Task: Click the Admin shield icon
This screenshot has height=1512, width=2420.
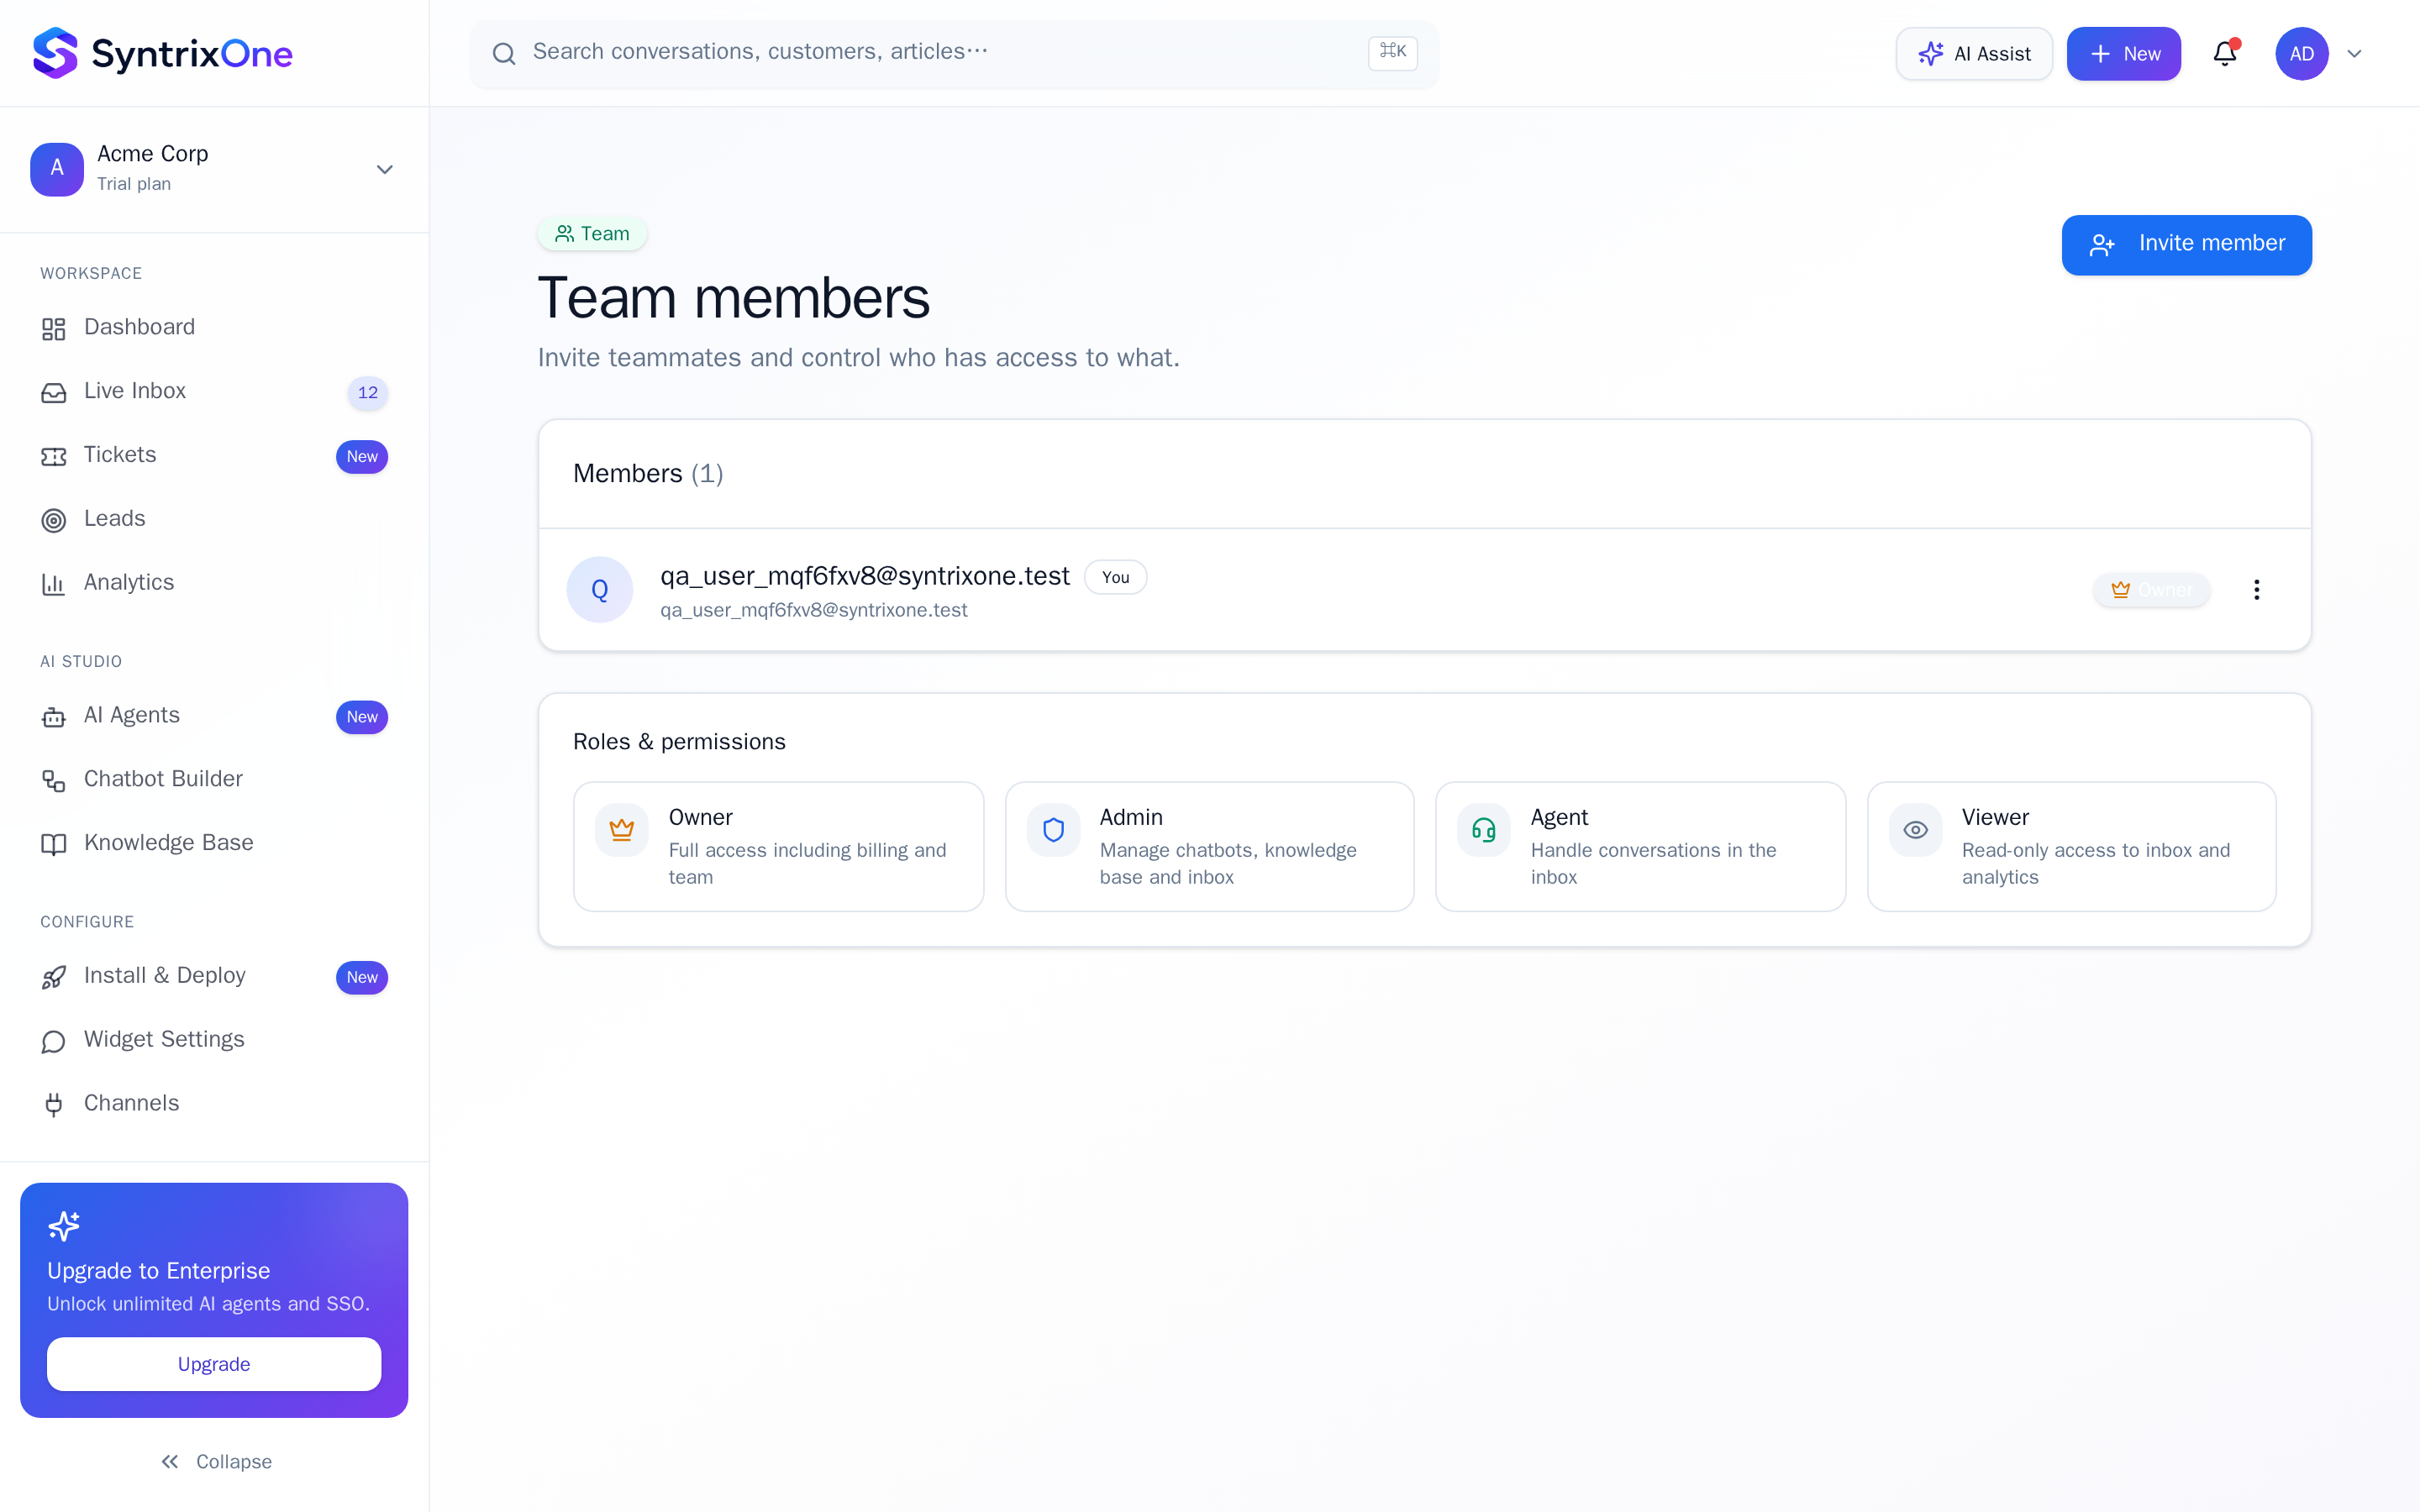Action: click(1053, 829)
